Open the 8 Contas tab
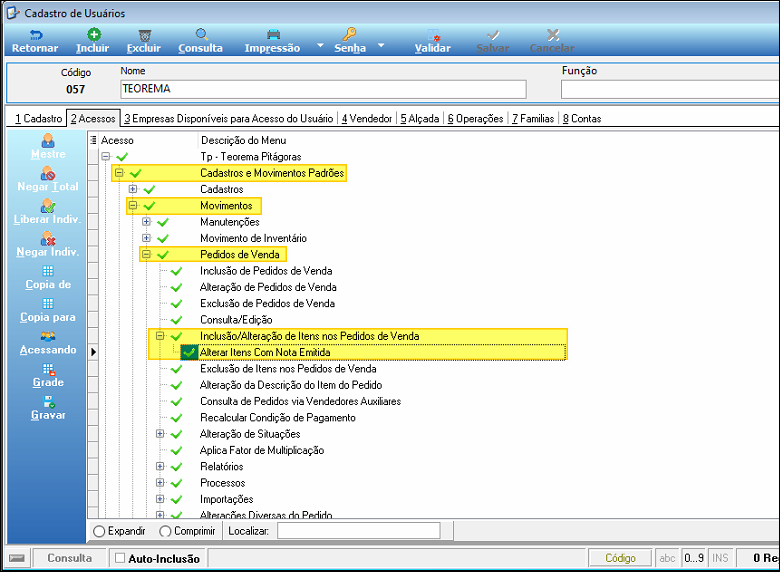This screenshot has width=780, height=572. click(x=582, y=118)
